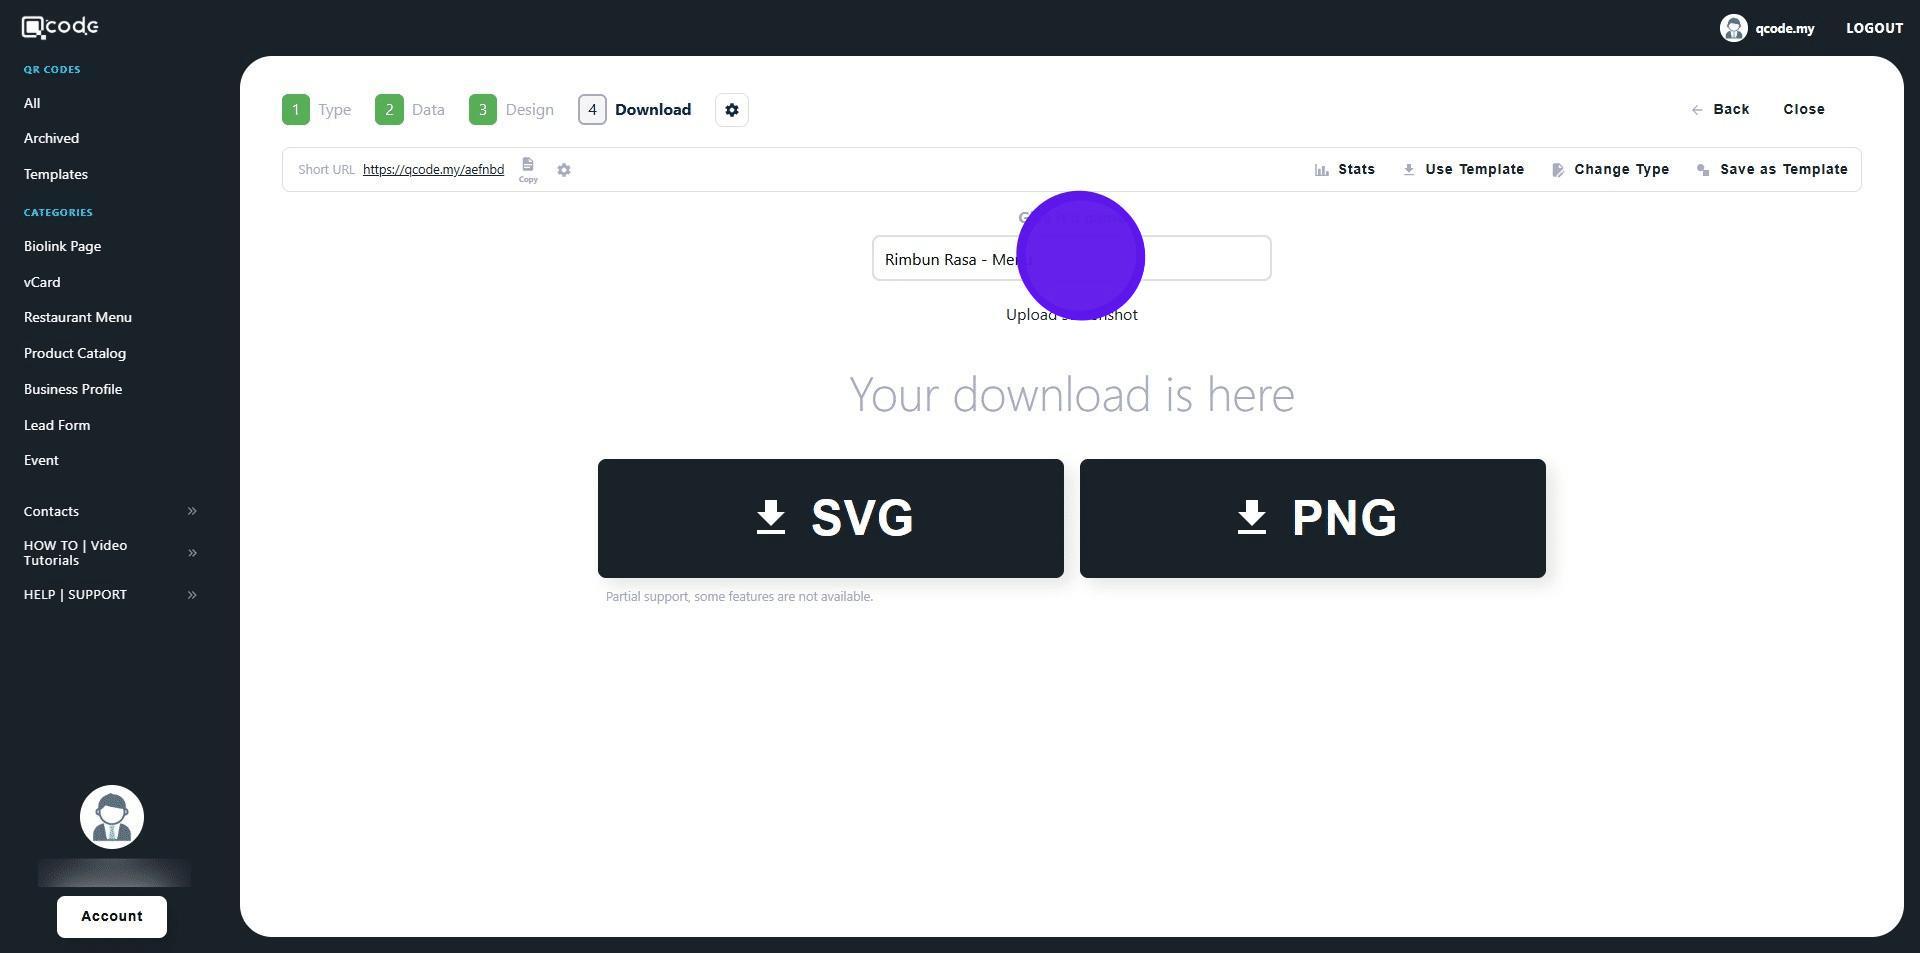The height and width of the screenshot is (953, 1920).
Task: Open Event category
Action: coord(41,460)
